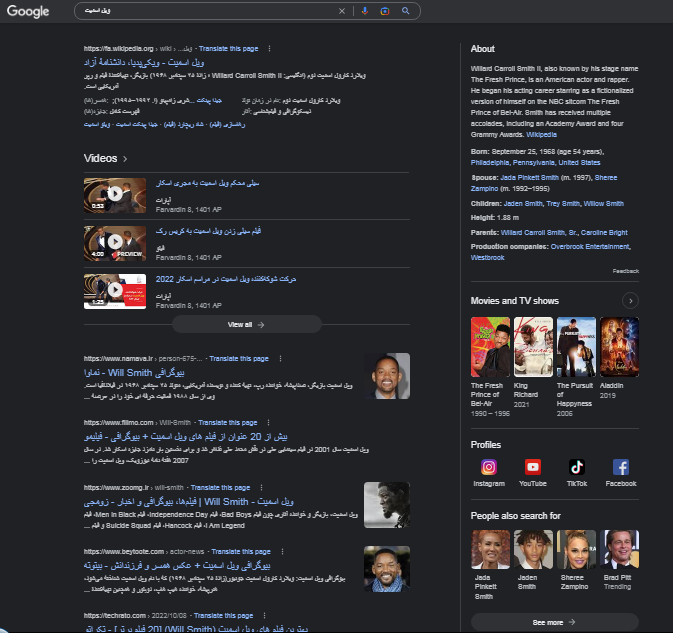The height and width of the screenshot is (633, 673).
Task: Select Sheree Zampino photo
Action: coord(576,549)
